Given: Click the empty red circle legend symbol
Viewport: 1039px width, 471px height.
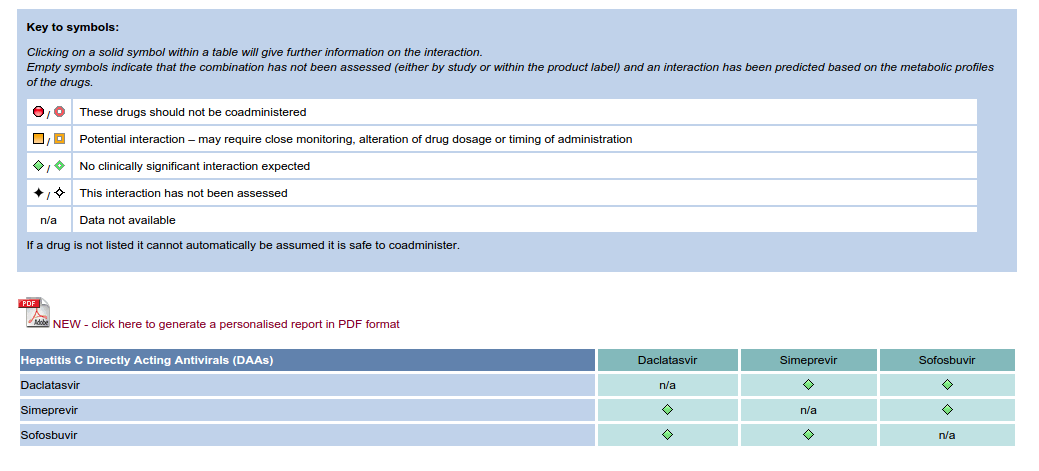Looking at the screenshot, I should point(60,111).
